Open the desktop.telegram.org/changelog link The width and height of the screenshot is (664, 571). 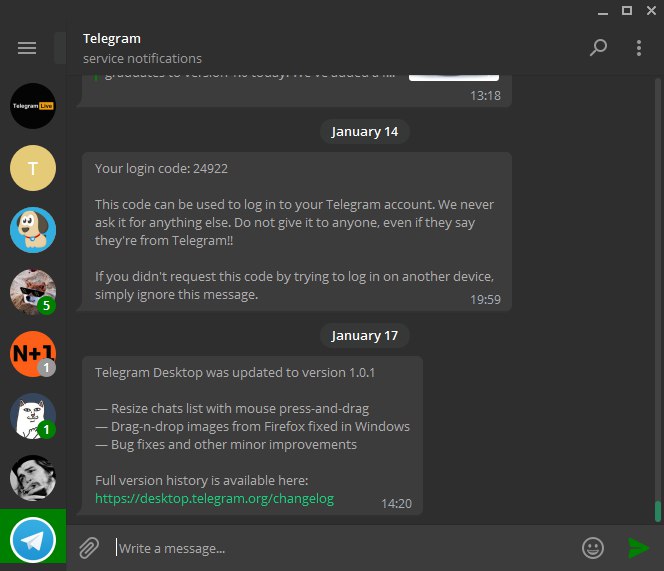(x=214, y=499)
